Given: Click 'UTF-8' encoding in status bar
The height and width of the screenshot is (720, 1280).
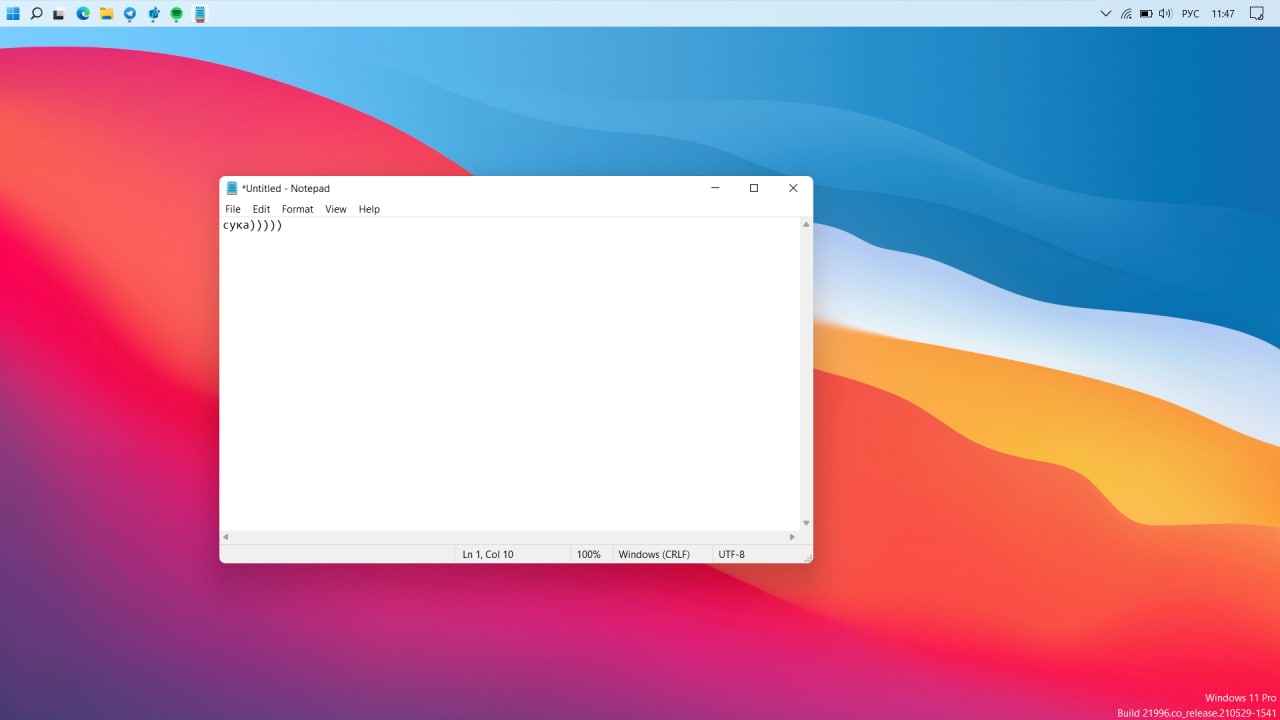Looking at the screenshot, I should click(731, 554).
